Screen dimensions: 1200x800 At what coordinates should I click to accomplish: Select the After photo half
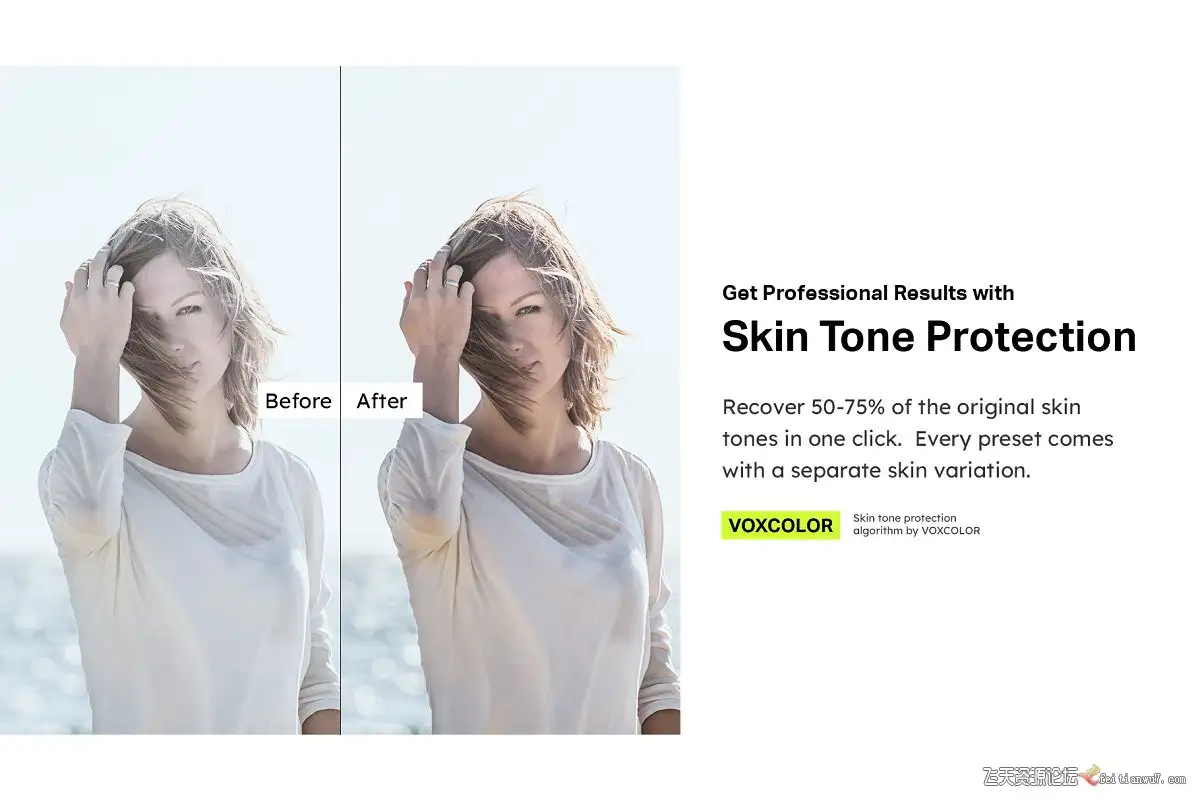click(x=511, y=400)
